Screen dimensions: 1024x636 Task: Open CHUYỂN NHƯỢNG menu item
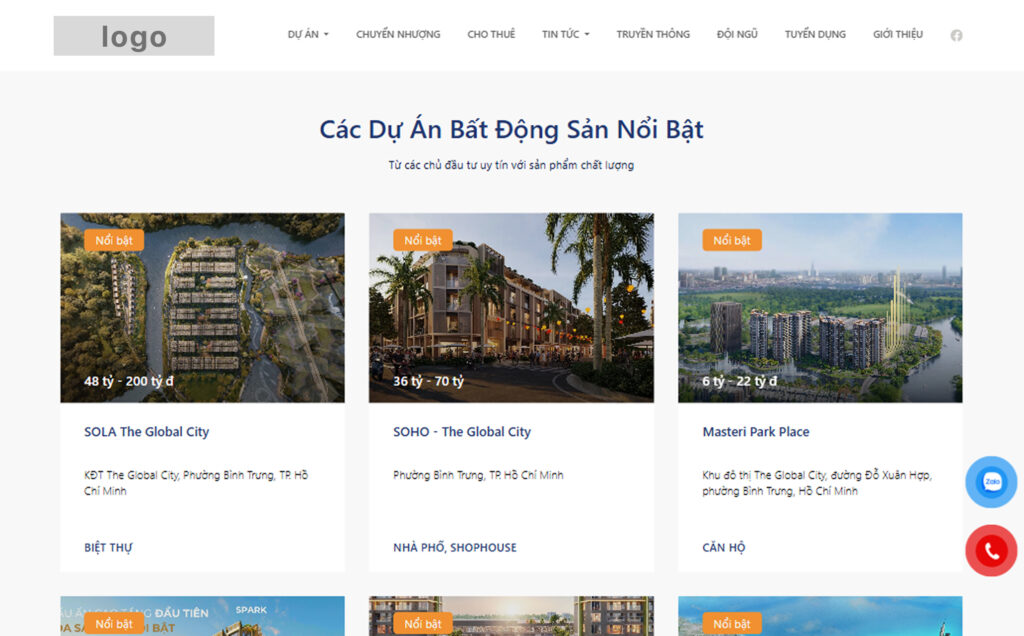click(398, 34)
